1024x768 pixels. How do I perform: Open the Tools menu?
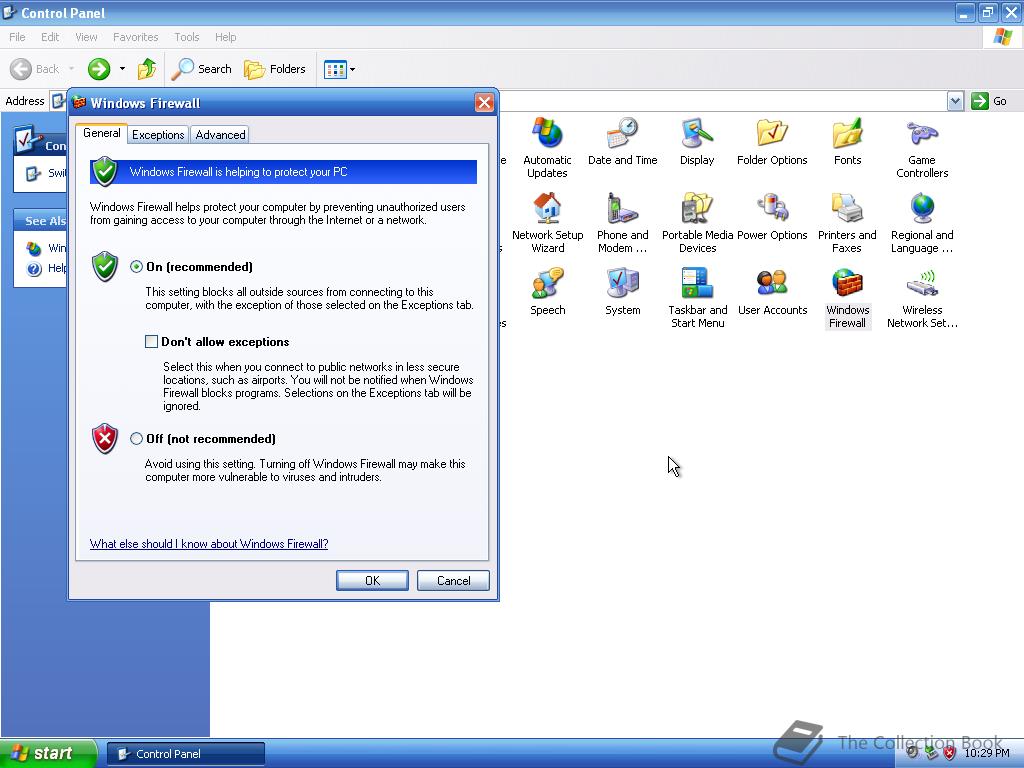(187, 37)
